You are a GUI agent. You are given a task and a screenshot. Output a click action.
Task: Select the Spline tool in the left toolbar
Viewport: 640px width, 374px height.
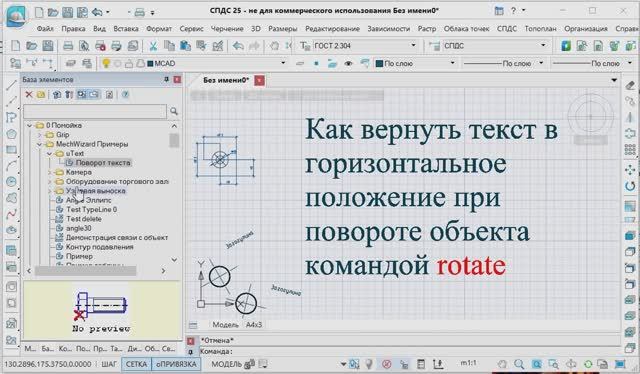(x=11, y=213)
